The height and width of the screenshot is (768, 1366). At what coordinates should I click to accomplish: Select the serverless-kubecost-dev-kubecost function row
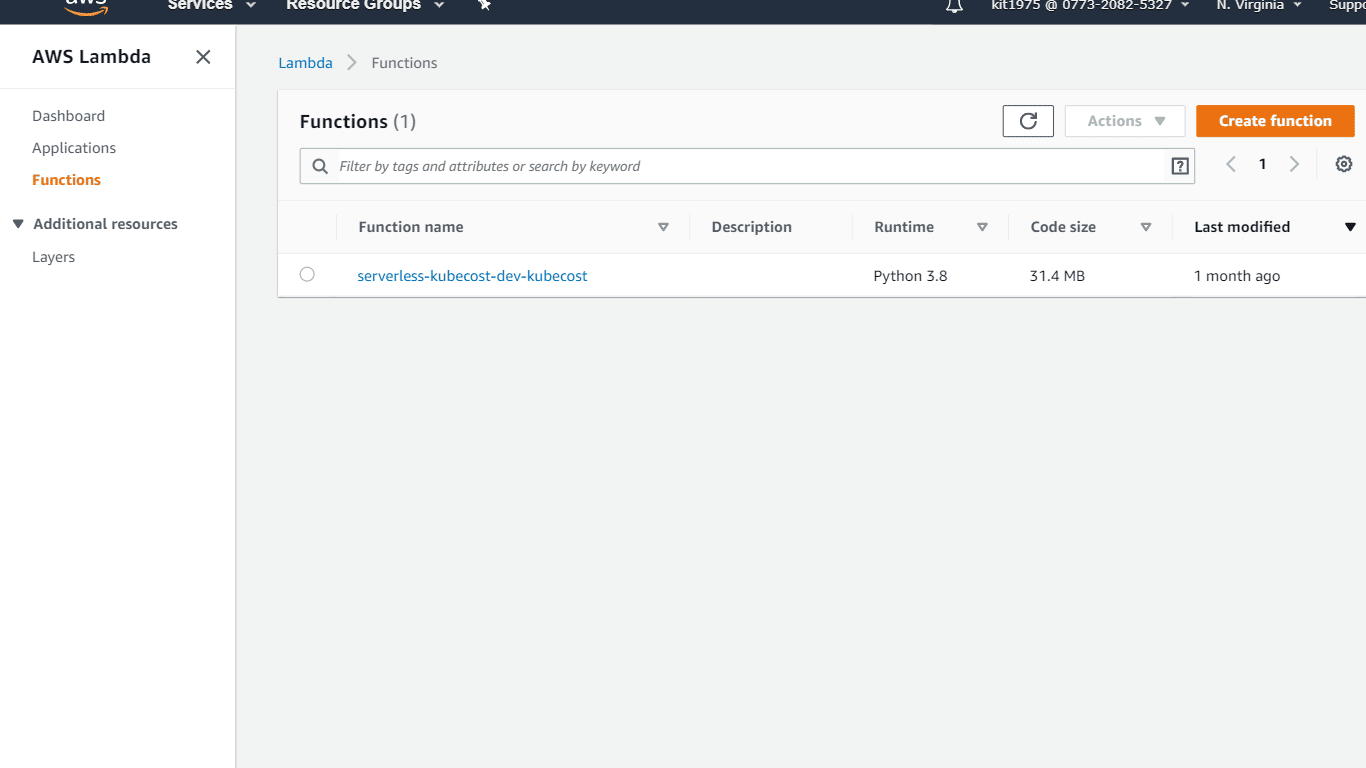307,274
